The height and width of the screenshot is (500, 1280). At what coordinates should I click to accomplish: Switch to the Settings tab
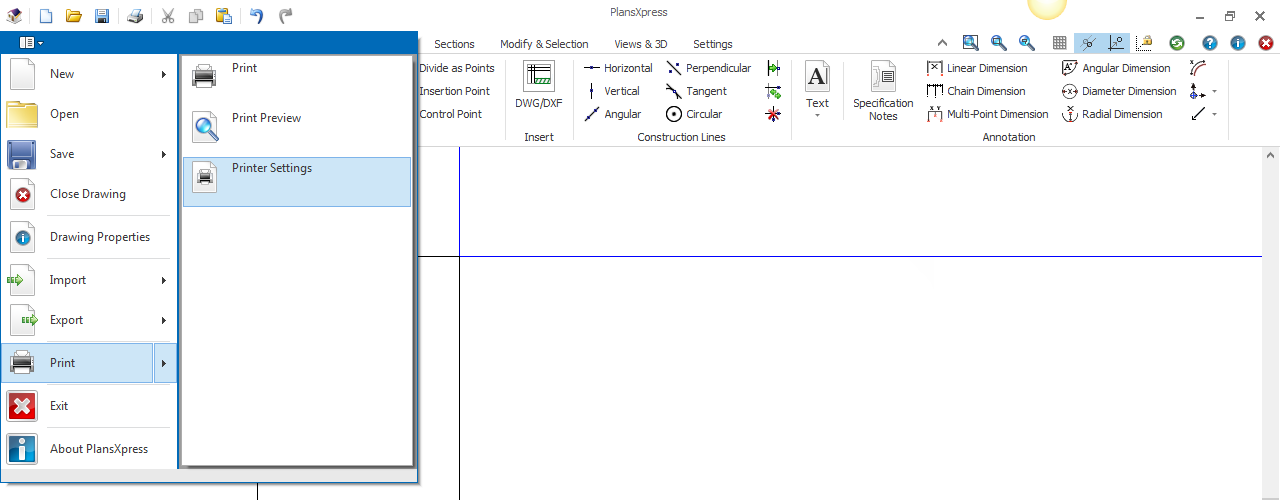[713, 44]
